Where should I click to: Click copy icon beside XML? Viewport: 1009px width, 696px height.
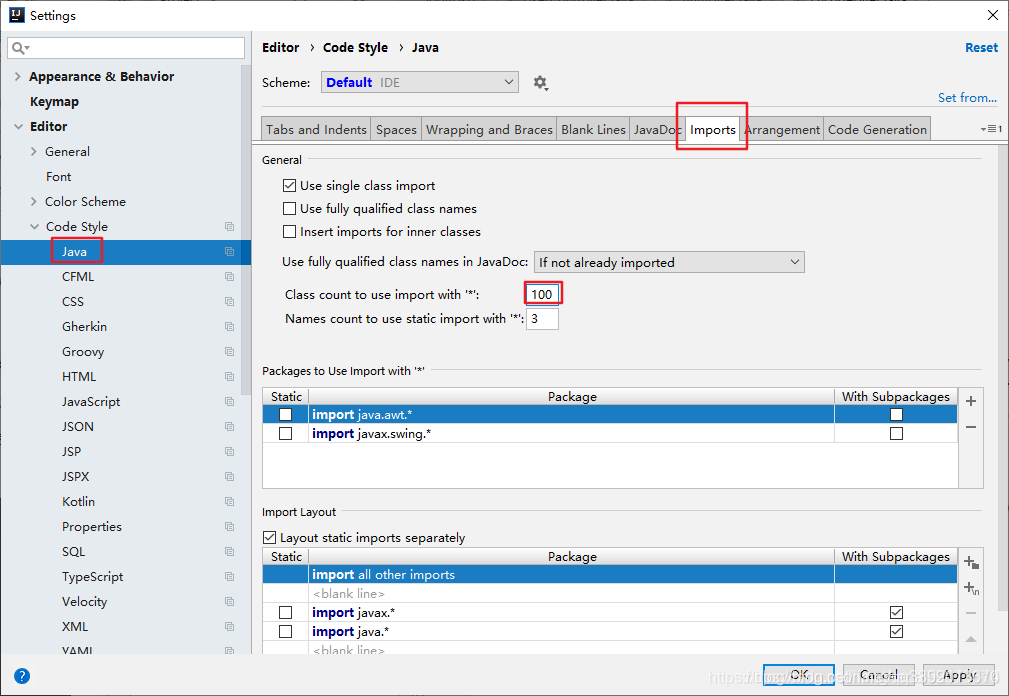(x=229, y=627)
